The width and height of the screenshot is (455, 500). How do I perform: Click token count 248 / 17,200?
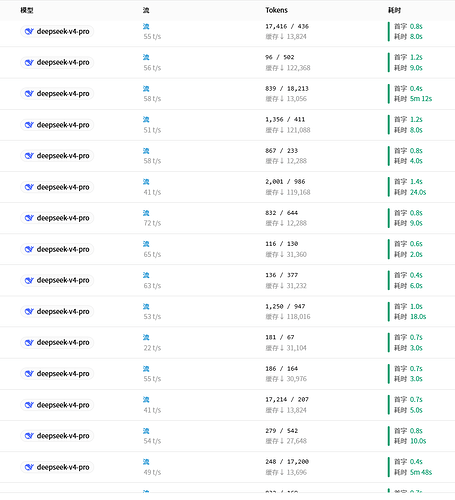point(287,462)
